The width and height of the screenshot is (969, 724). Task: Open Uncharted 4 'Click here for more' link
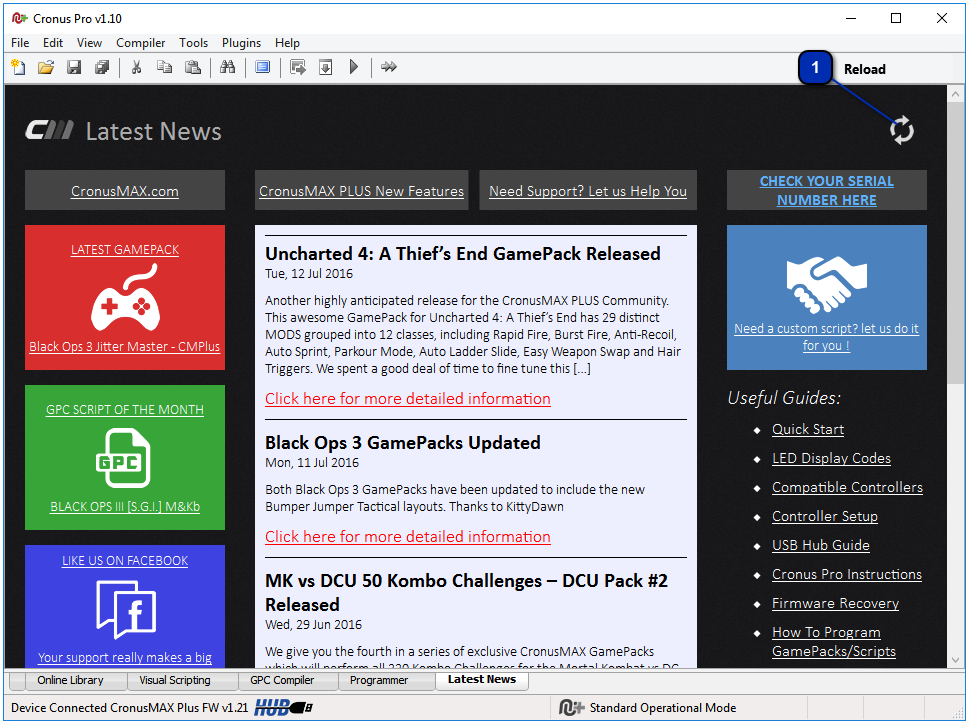(x=408, y=398)
